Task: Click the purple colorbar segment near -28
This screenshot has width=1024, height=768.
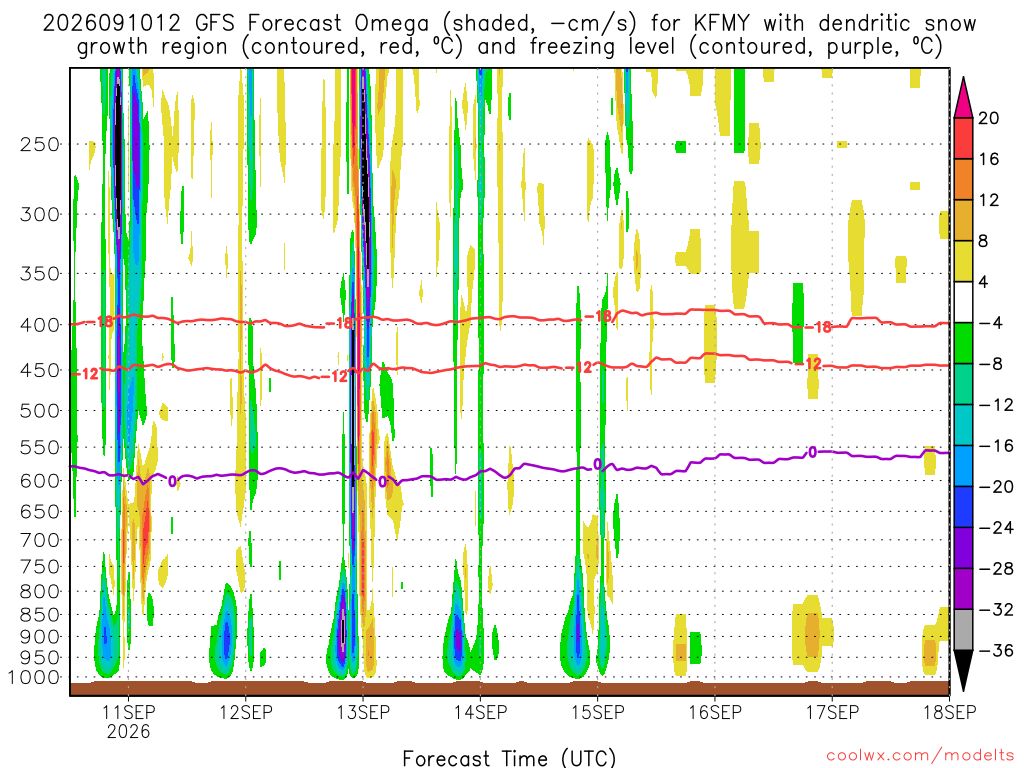Action: click(x=963, y=549)
